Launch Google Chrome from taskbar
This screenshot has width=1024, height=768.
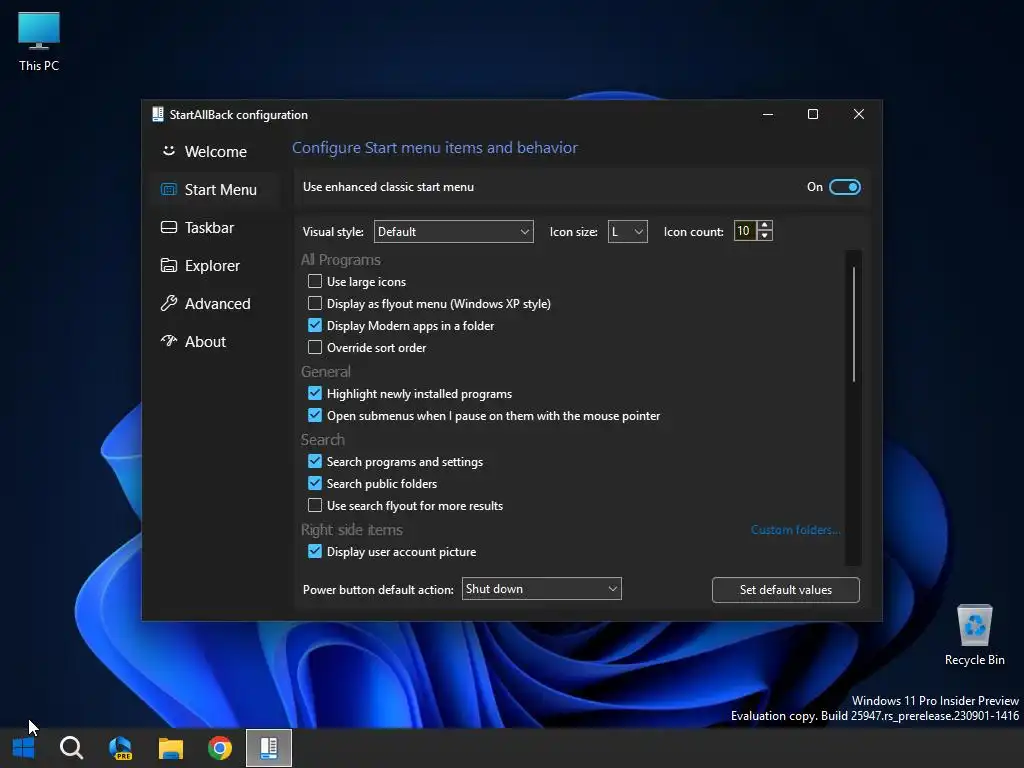[219, 748]
